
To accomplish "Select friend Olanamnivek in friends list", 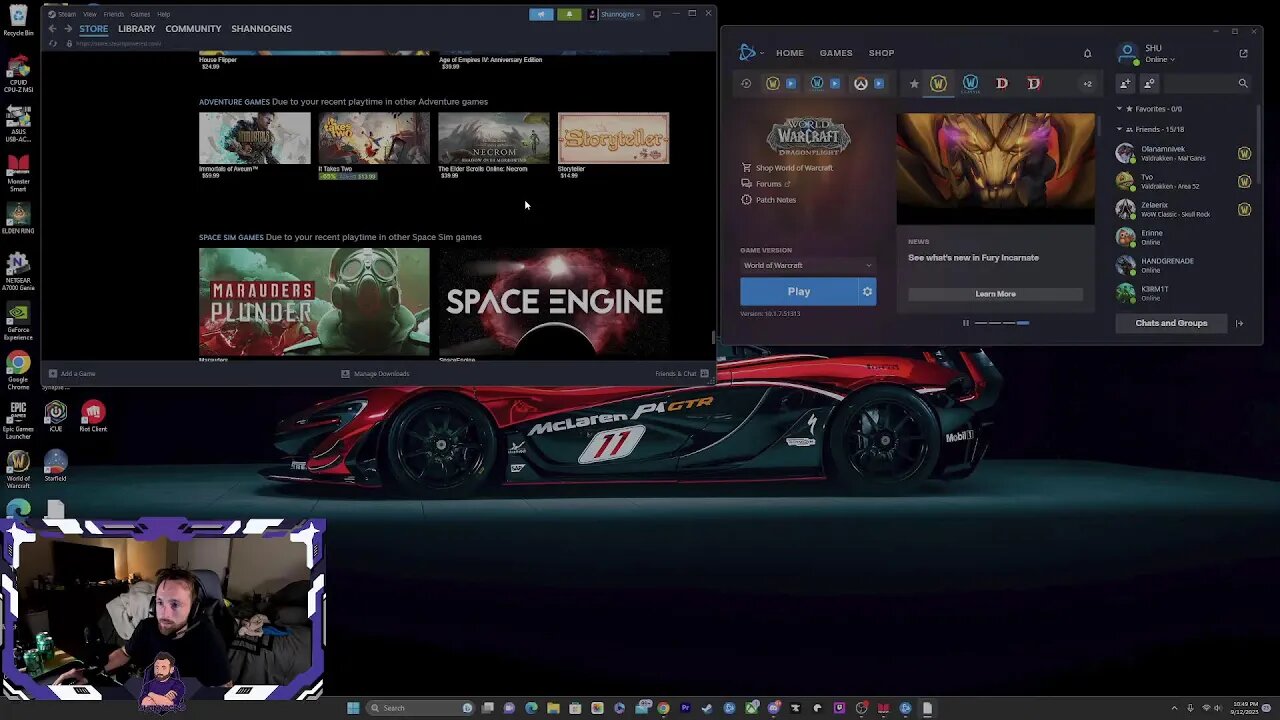I will point(1183,153).
